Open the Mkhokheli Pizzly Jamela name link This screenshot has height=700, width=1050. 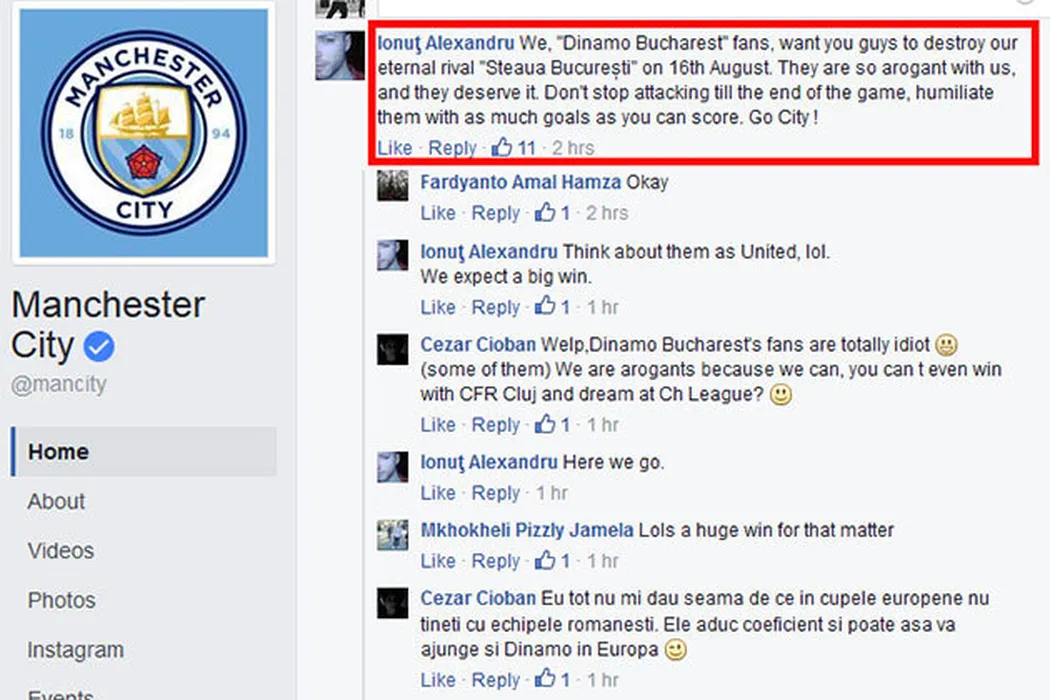pos(527,530)
